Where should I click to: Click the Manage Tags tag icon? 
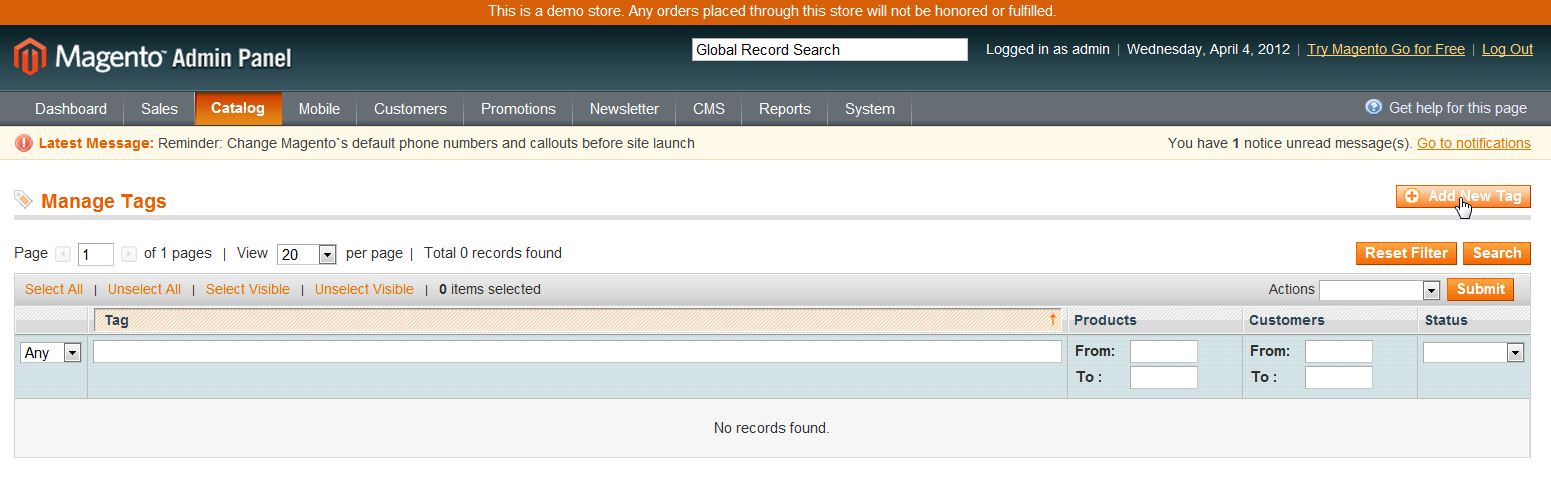23,200
